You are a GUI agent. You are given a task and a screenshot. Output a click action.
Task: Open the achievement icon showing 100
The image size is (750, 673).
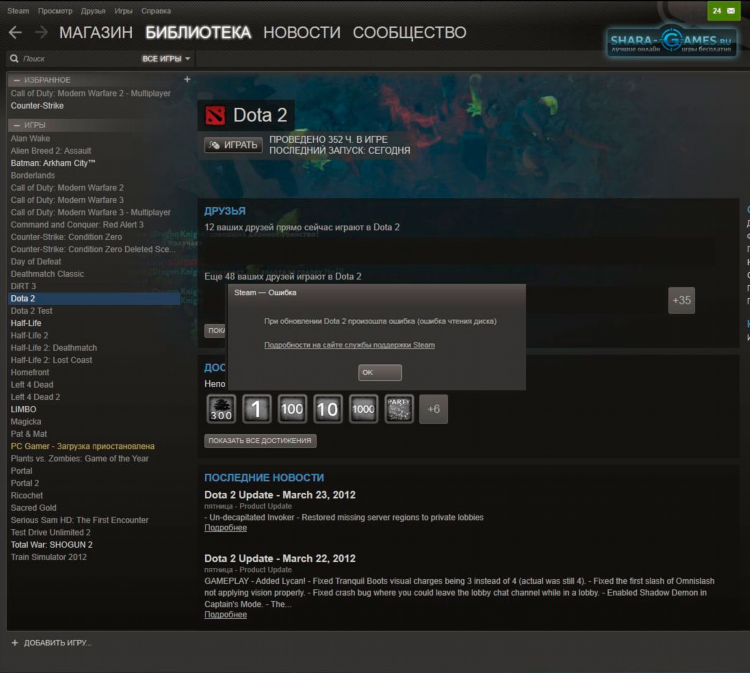pyautogui.click(x=292, y=409)
